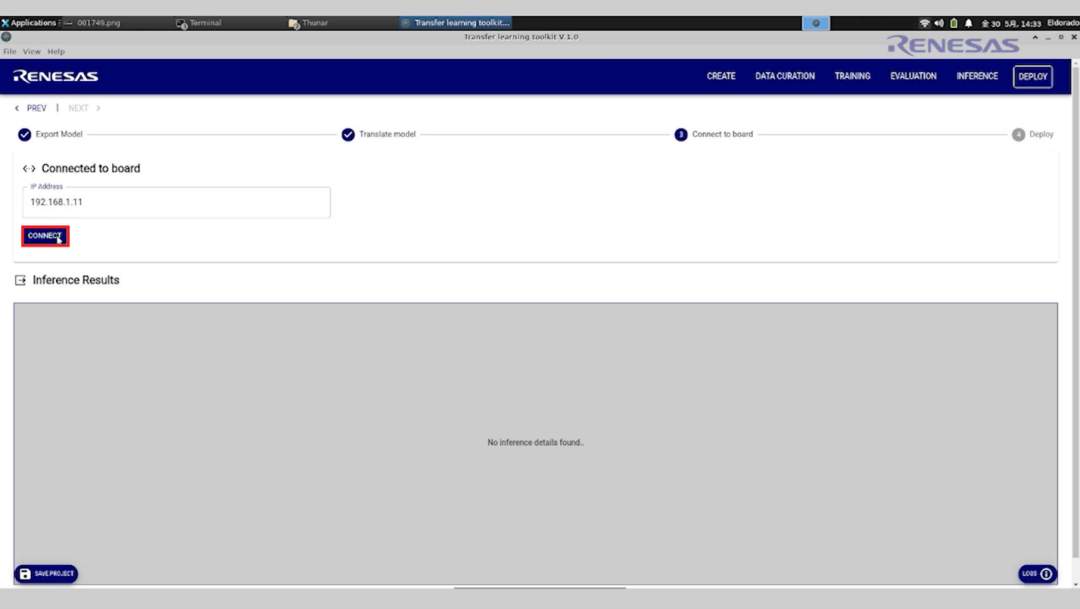
Task: Click the battery tray icon
Action: click(954, 23)
